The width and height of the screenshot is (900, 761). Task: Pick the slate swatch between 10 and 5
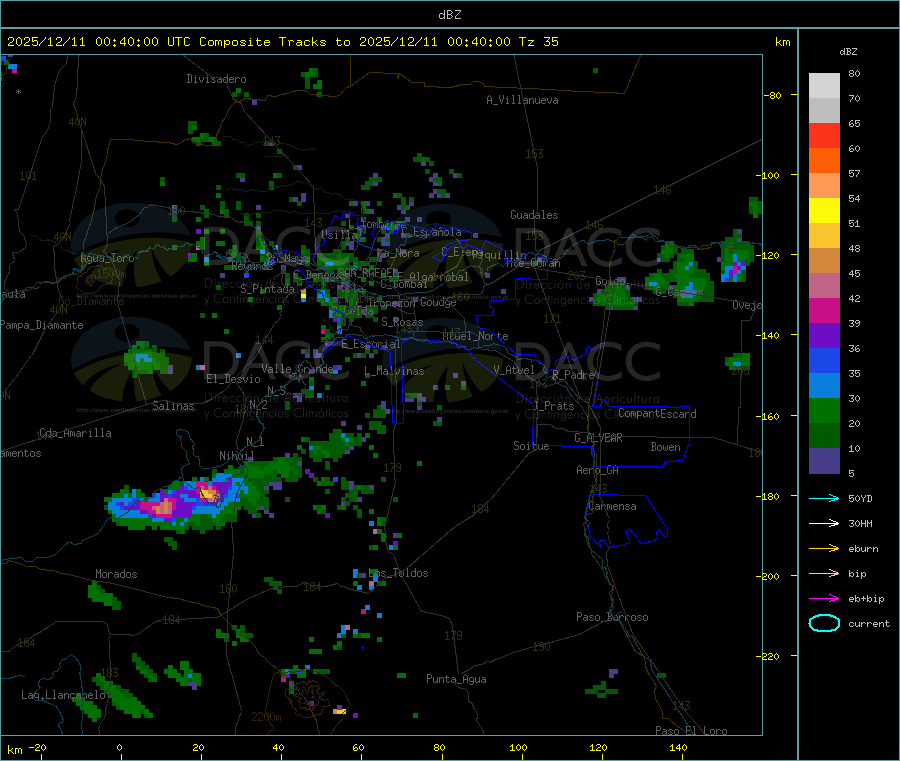click(x=824, y=461)
